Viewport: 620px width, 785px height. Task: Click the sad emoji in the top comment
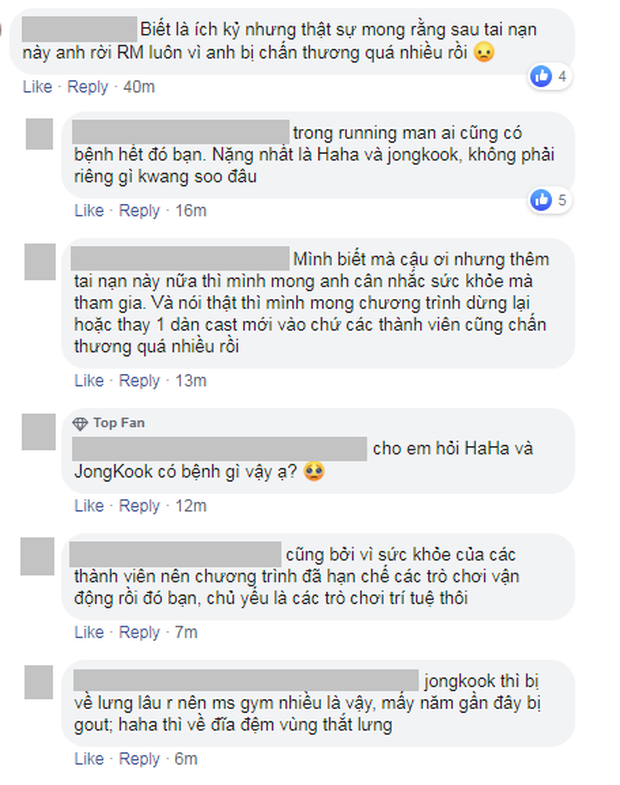[484, 52]
